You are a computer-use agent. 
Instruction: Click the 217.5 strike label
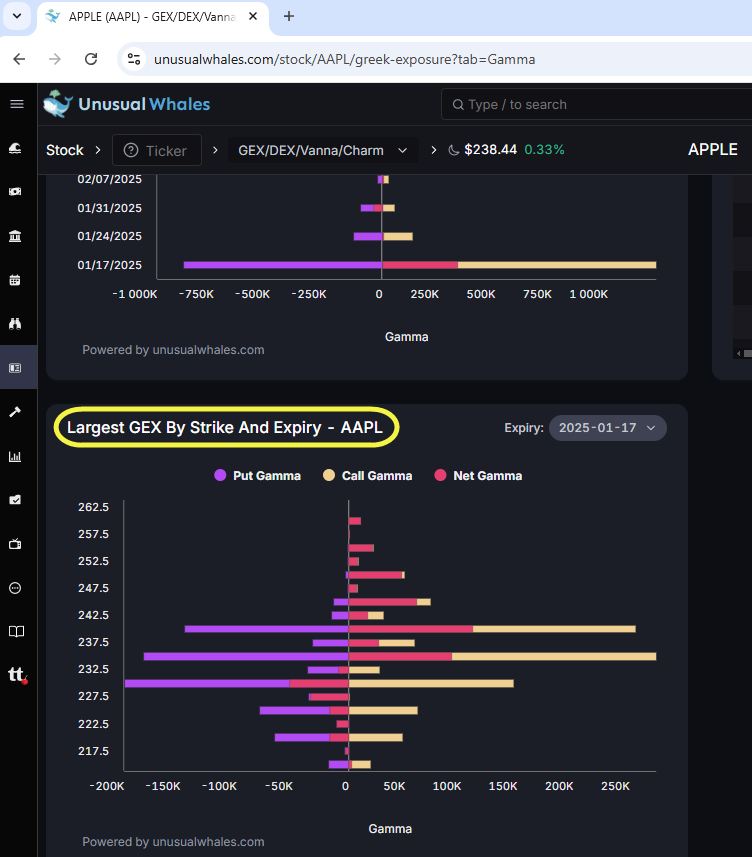point(93,751)
